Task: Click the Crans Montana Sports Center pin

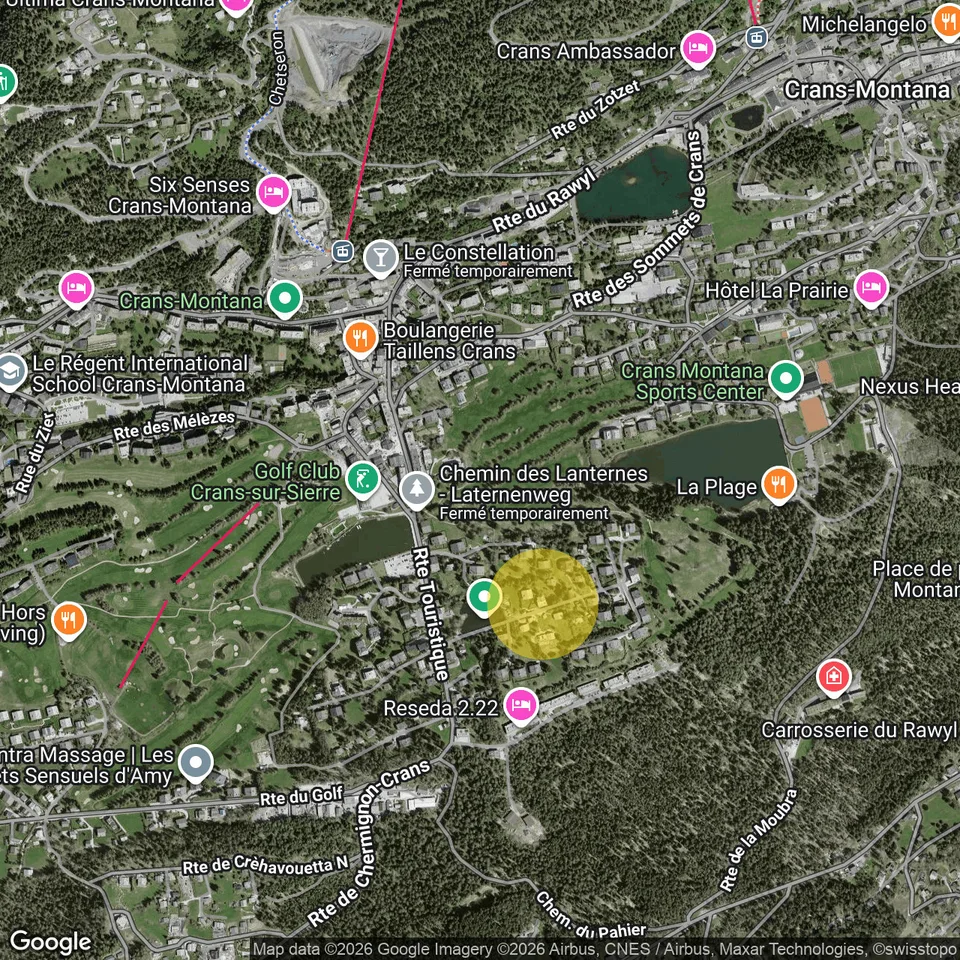Action: [786, 378]
